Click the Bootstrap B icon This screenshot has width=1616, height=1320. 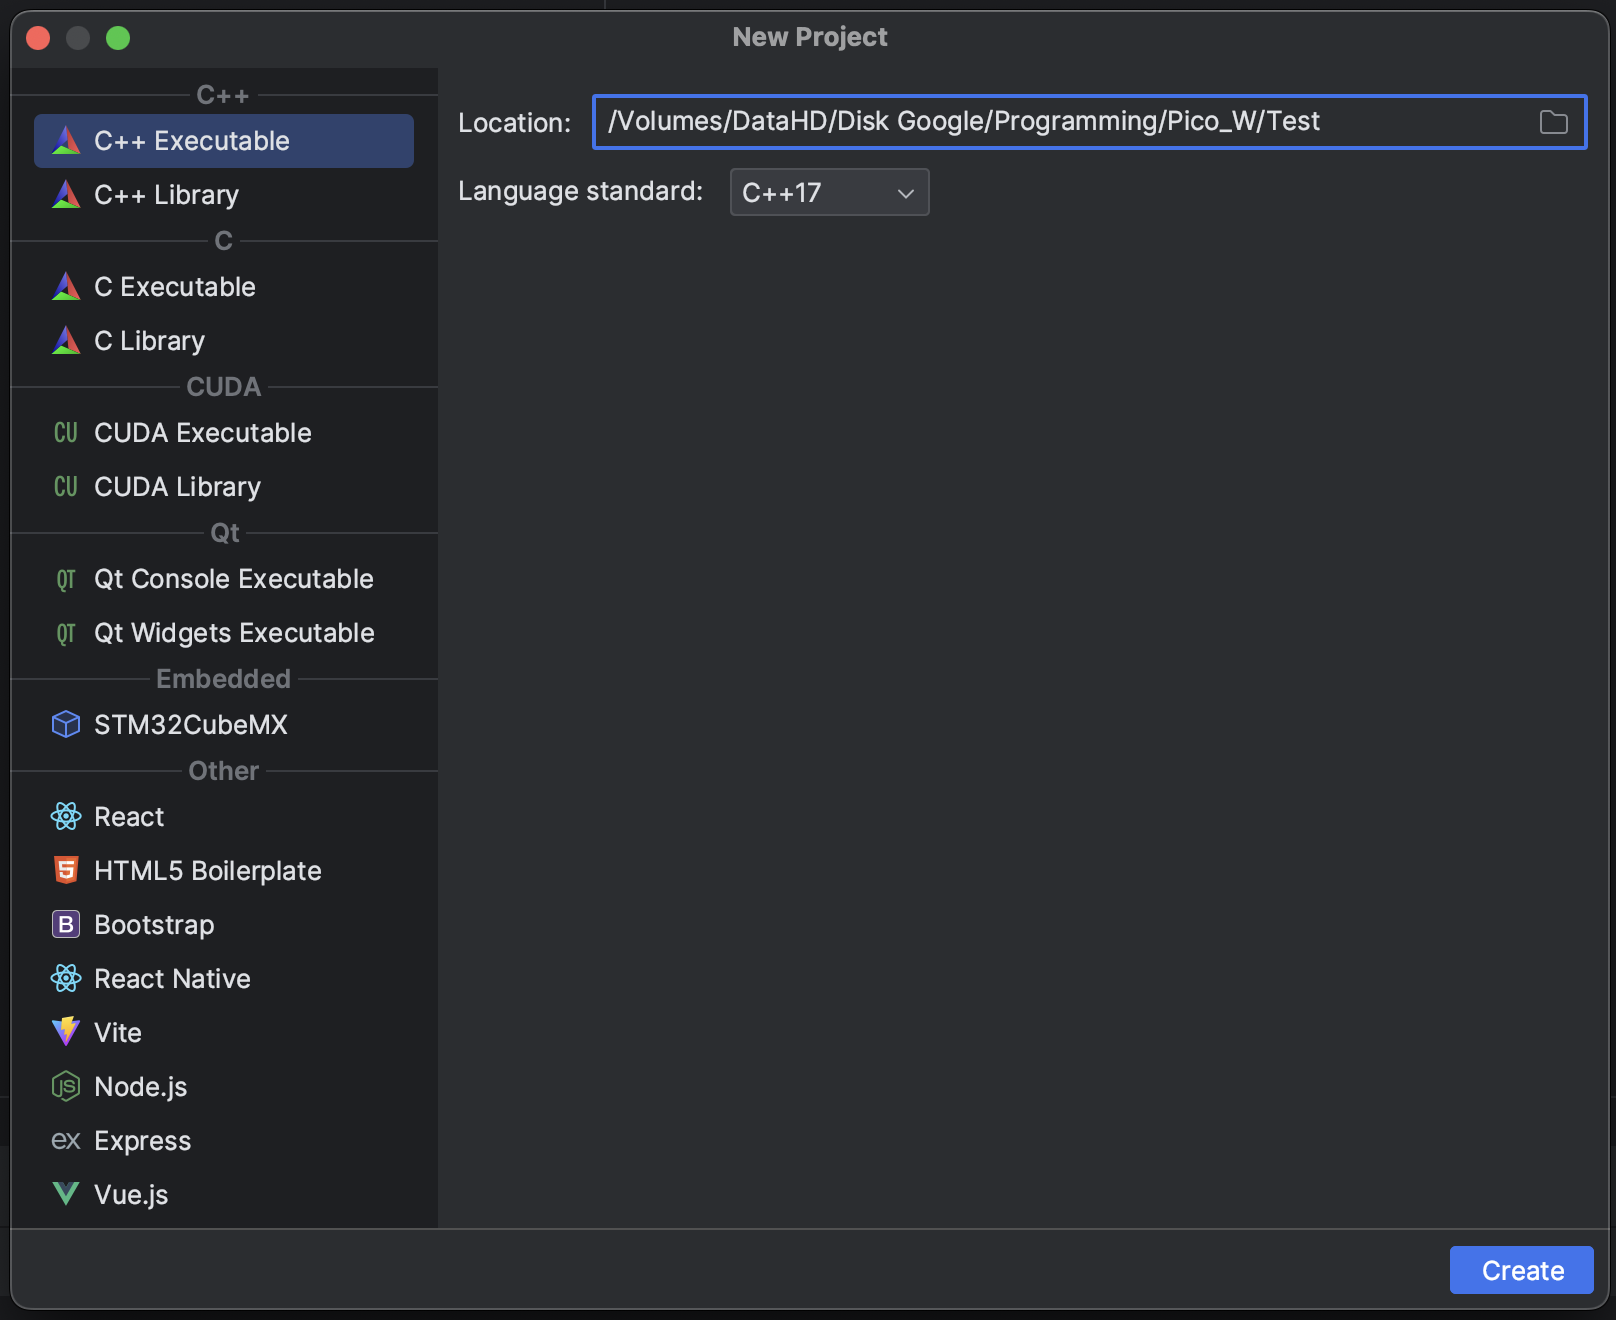66,924
